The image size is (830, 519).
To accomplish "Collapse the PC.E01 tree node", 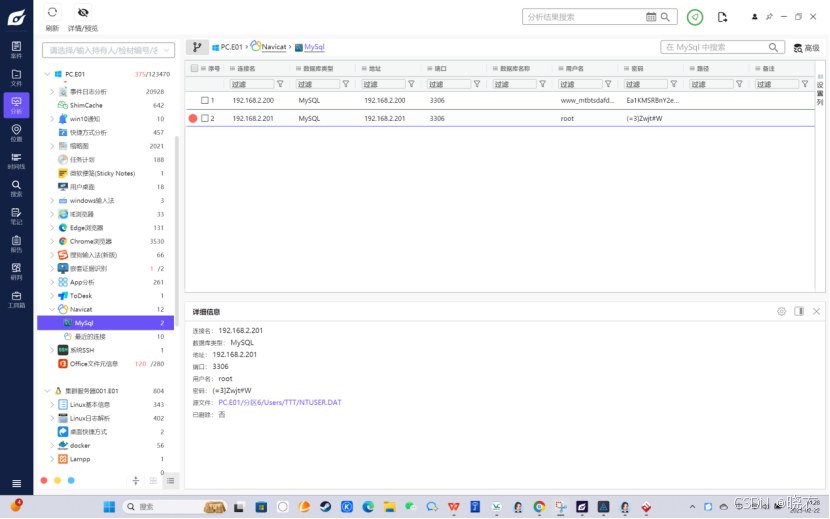I will [x=47, y=74].
